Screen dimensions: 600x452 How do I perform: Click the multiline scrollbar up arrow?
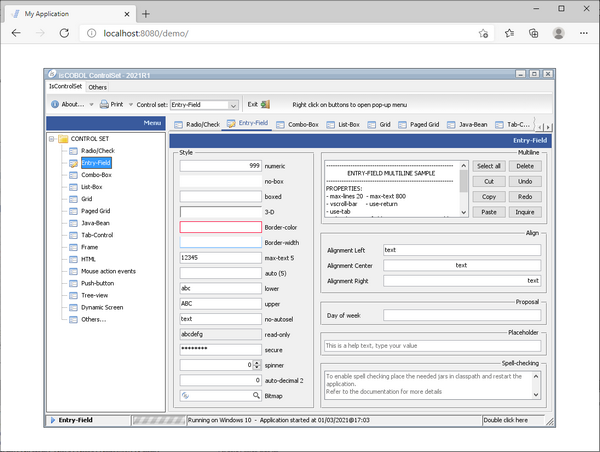coord(463,165)
